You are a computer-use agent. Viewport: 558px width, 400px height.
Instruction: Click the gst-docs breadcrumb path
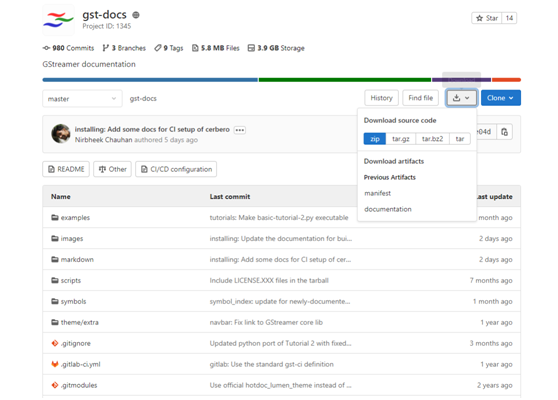click(x=143, y=99)
